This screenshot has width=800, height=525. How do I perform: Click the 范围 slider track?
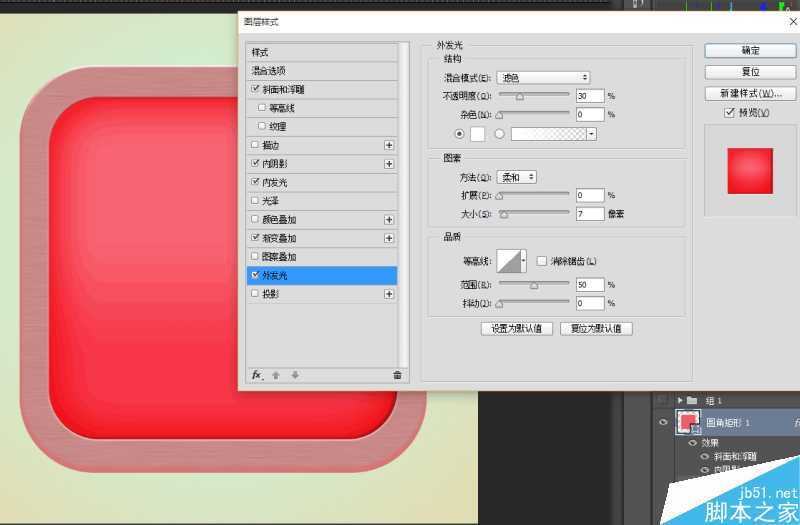[534, 283]
